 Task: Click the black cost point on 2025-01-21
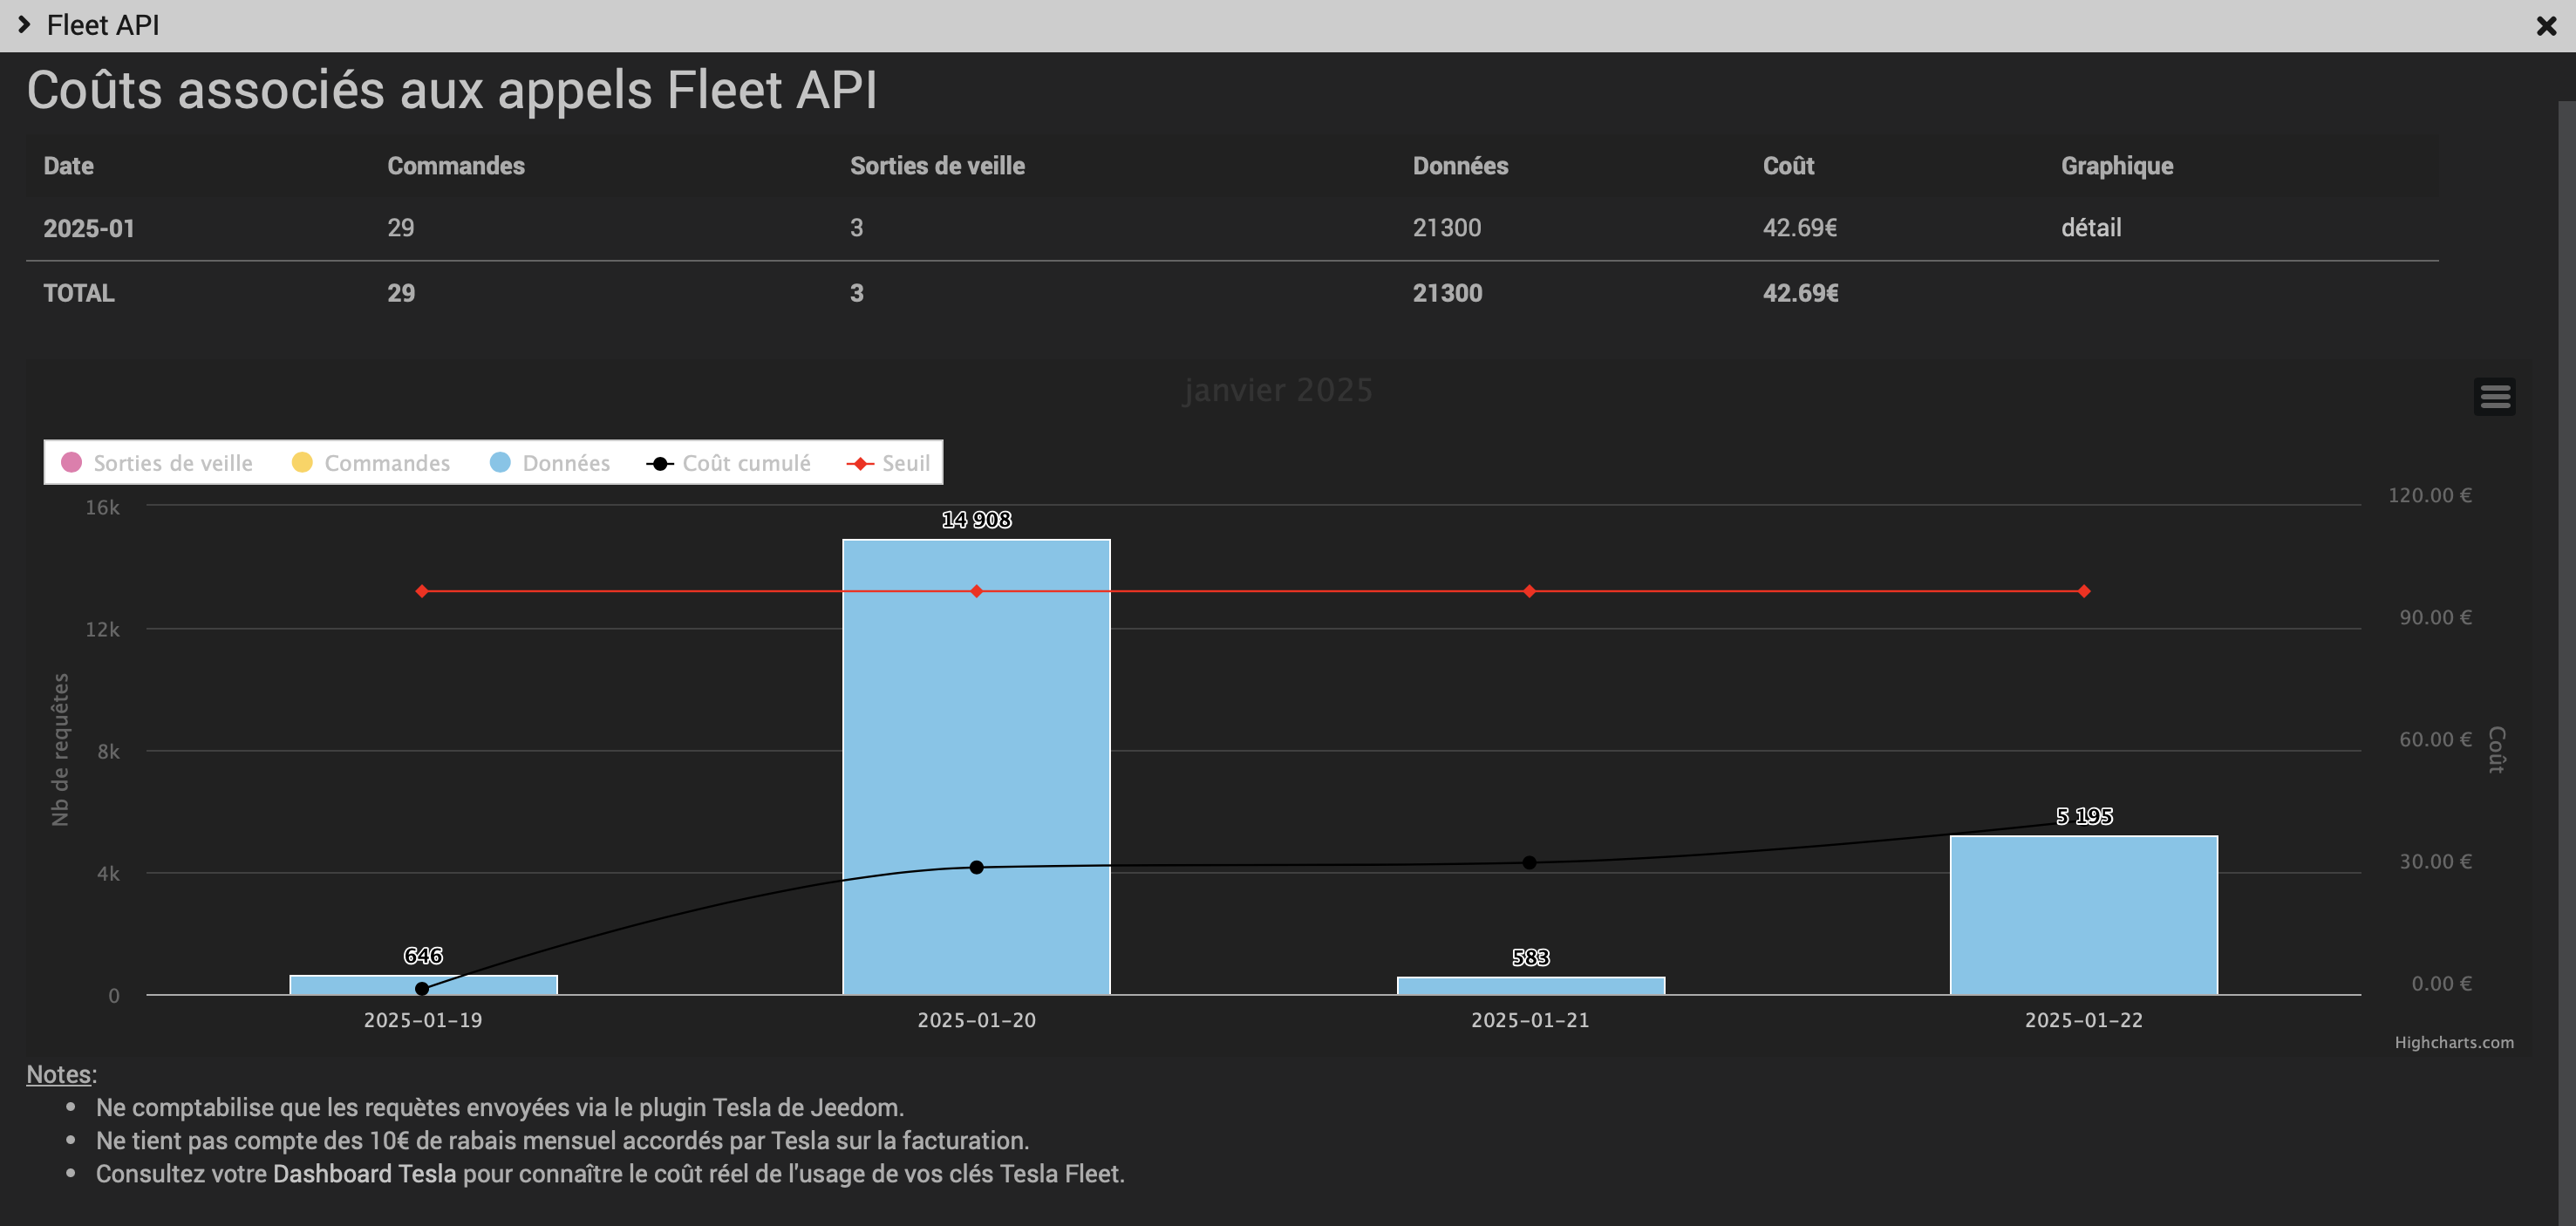(1529, 862)
